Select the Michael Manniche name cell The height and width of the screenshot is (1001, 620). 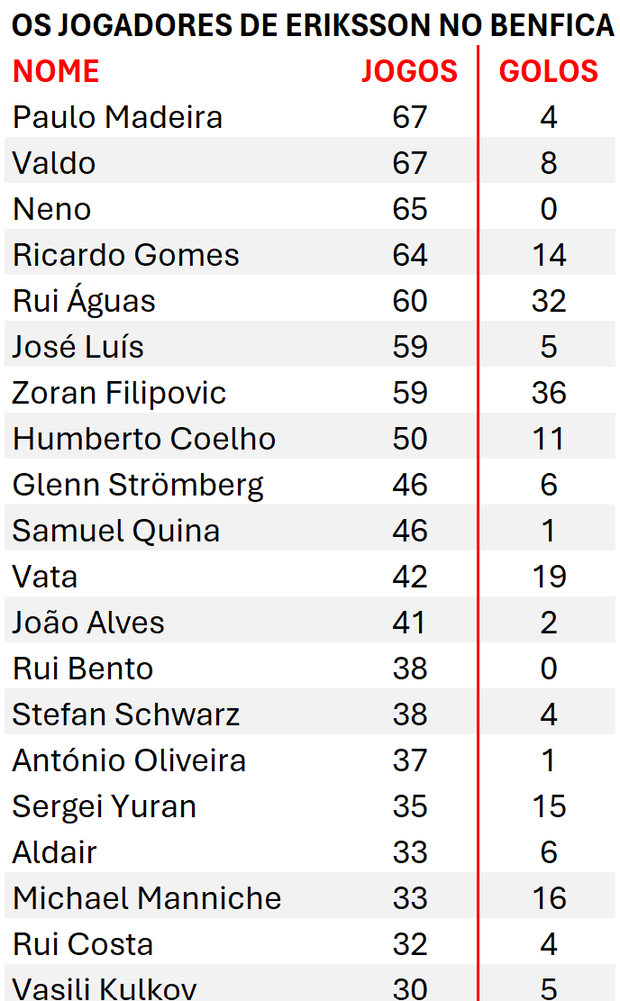147,898
